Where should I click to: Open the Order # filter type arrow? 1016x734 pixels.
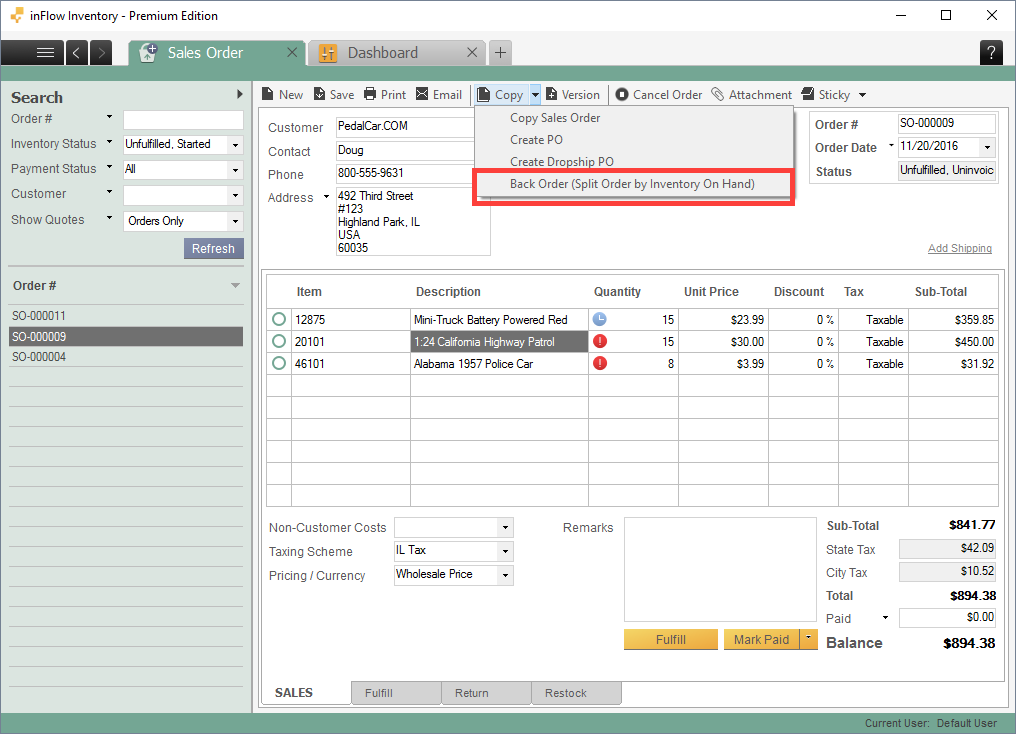coord(109,117)
